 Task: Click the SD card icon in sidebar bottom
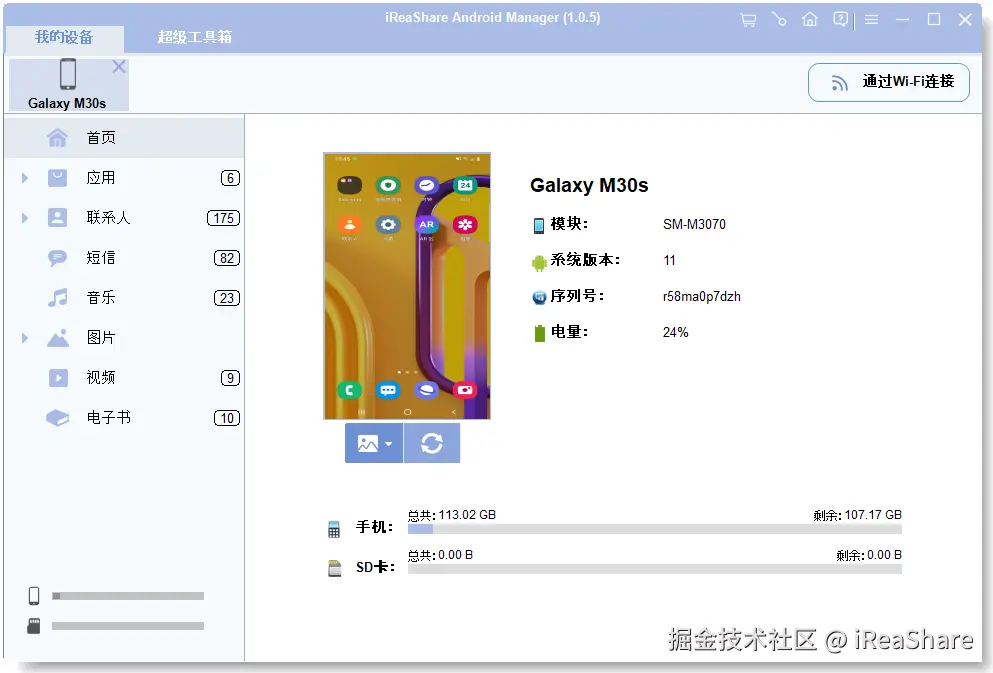34,626
